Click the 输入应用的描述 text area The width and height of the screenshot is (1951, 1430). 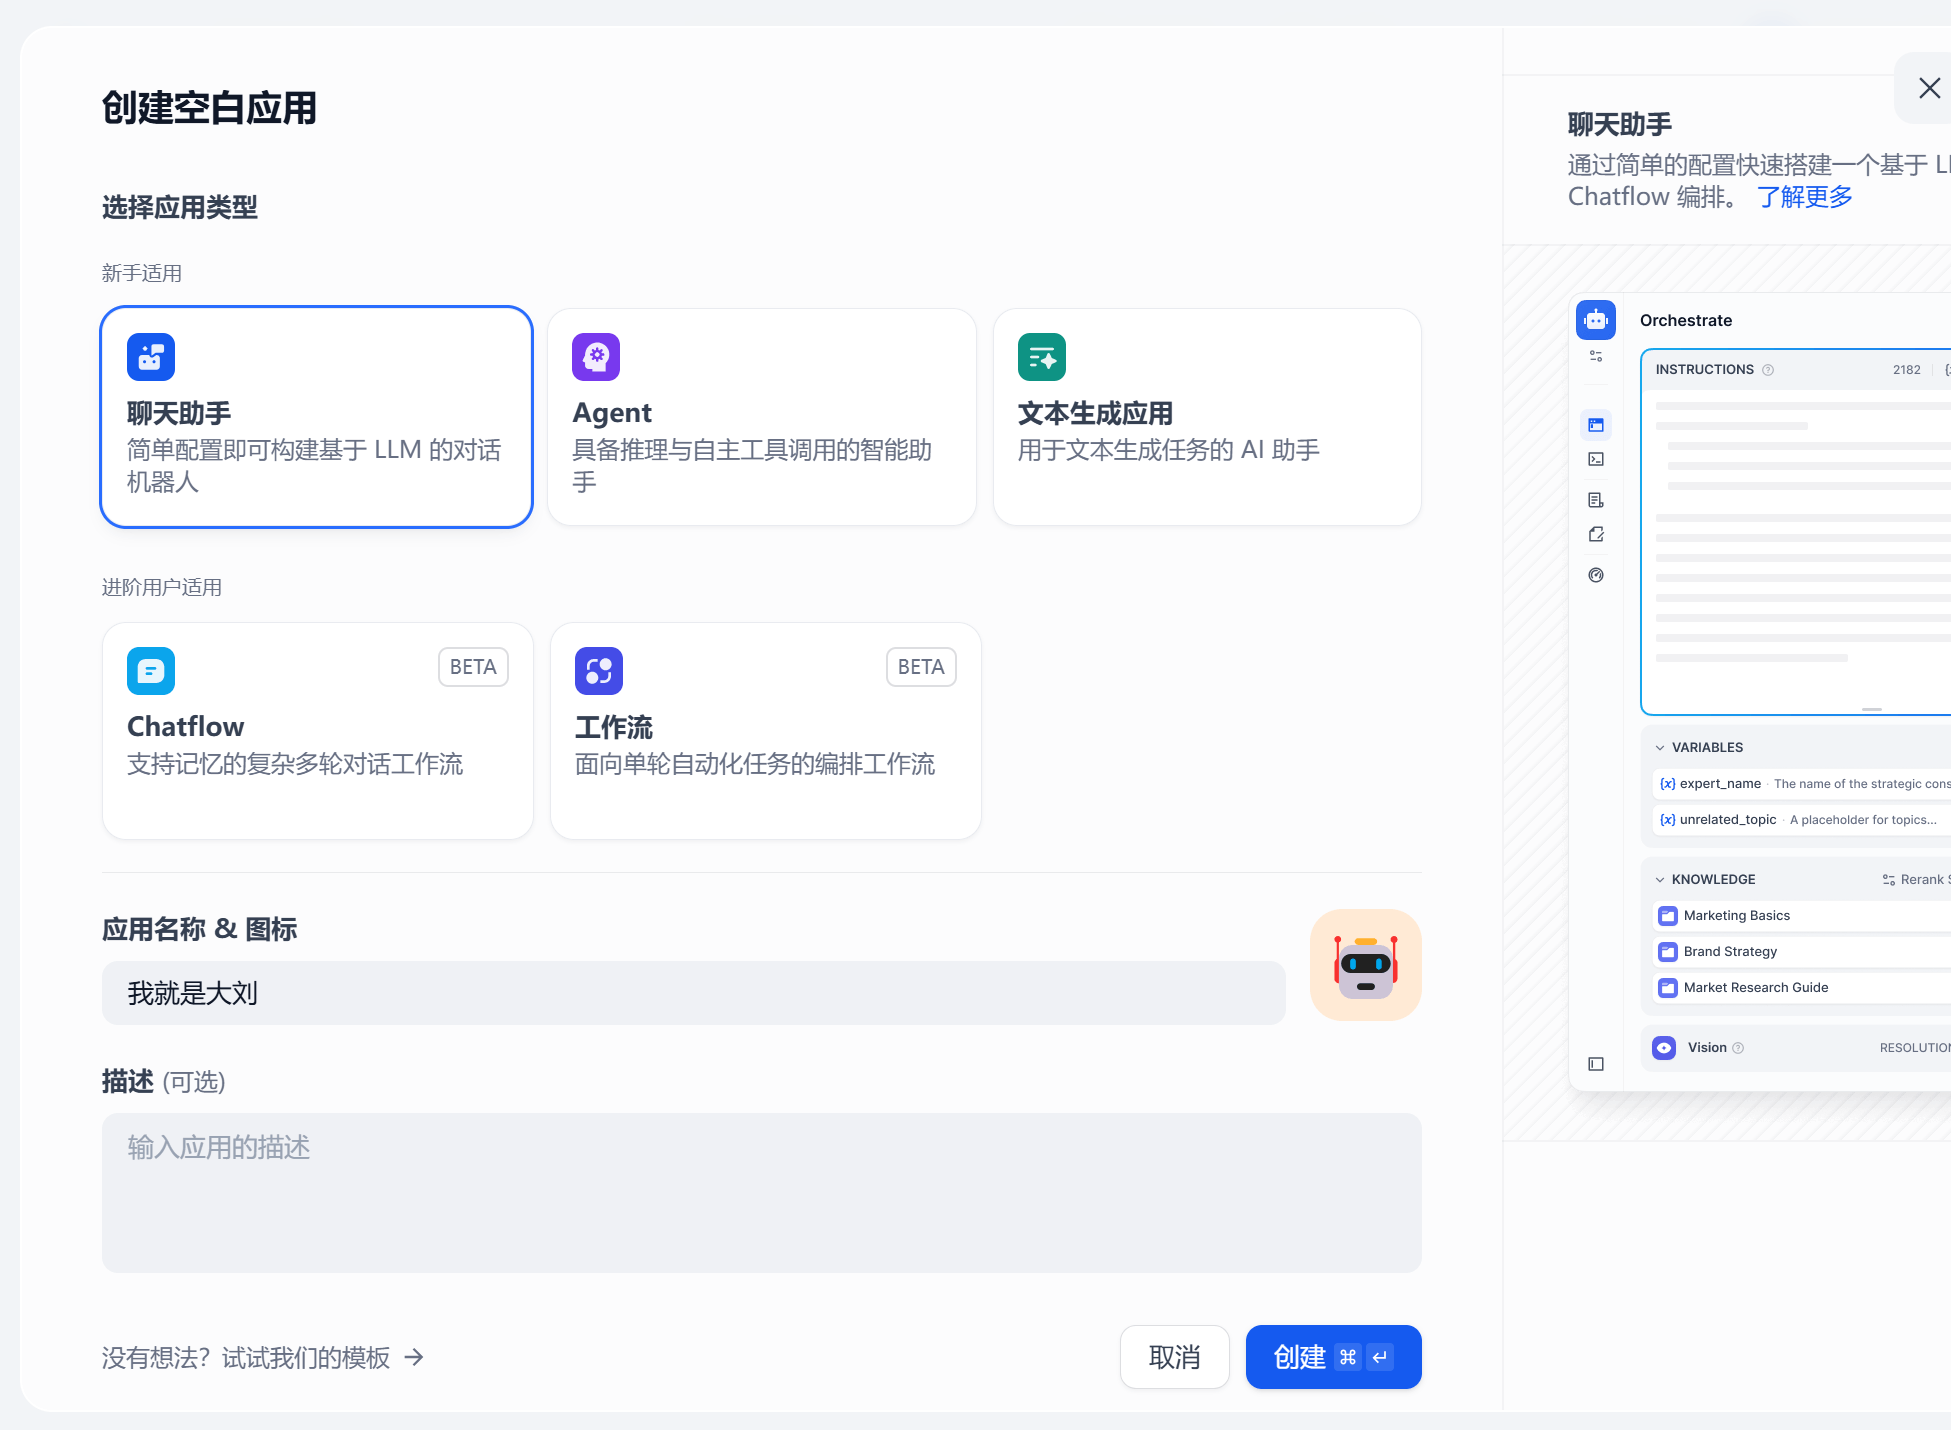click(x=761, y=1192)
